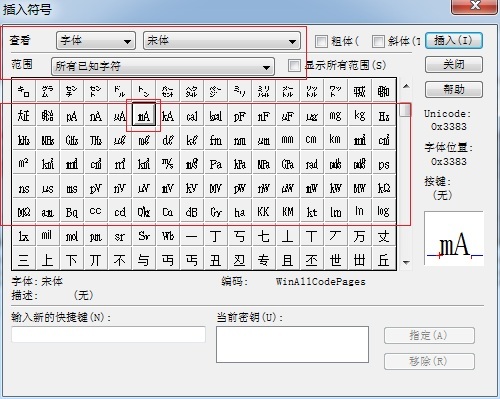Screen dimensions: 500x399
Task: Choose the pF symbol cell
Action: [240, 116]
